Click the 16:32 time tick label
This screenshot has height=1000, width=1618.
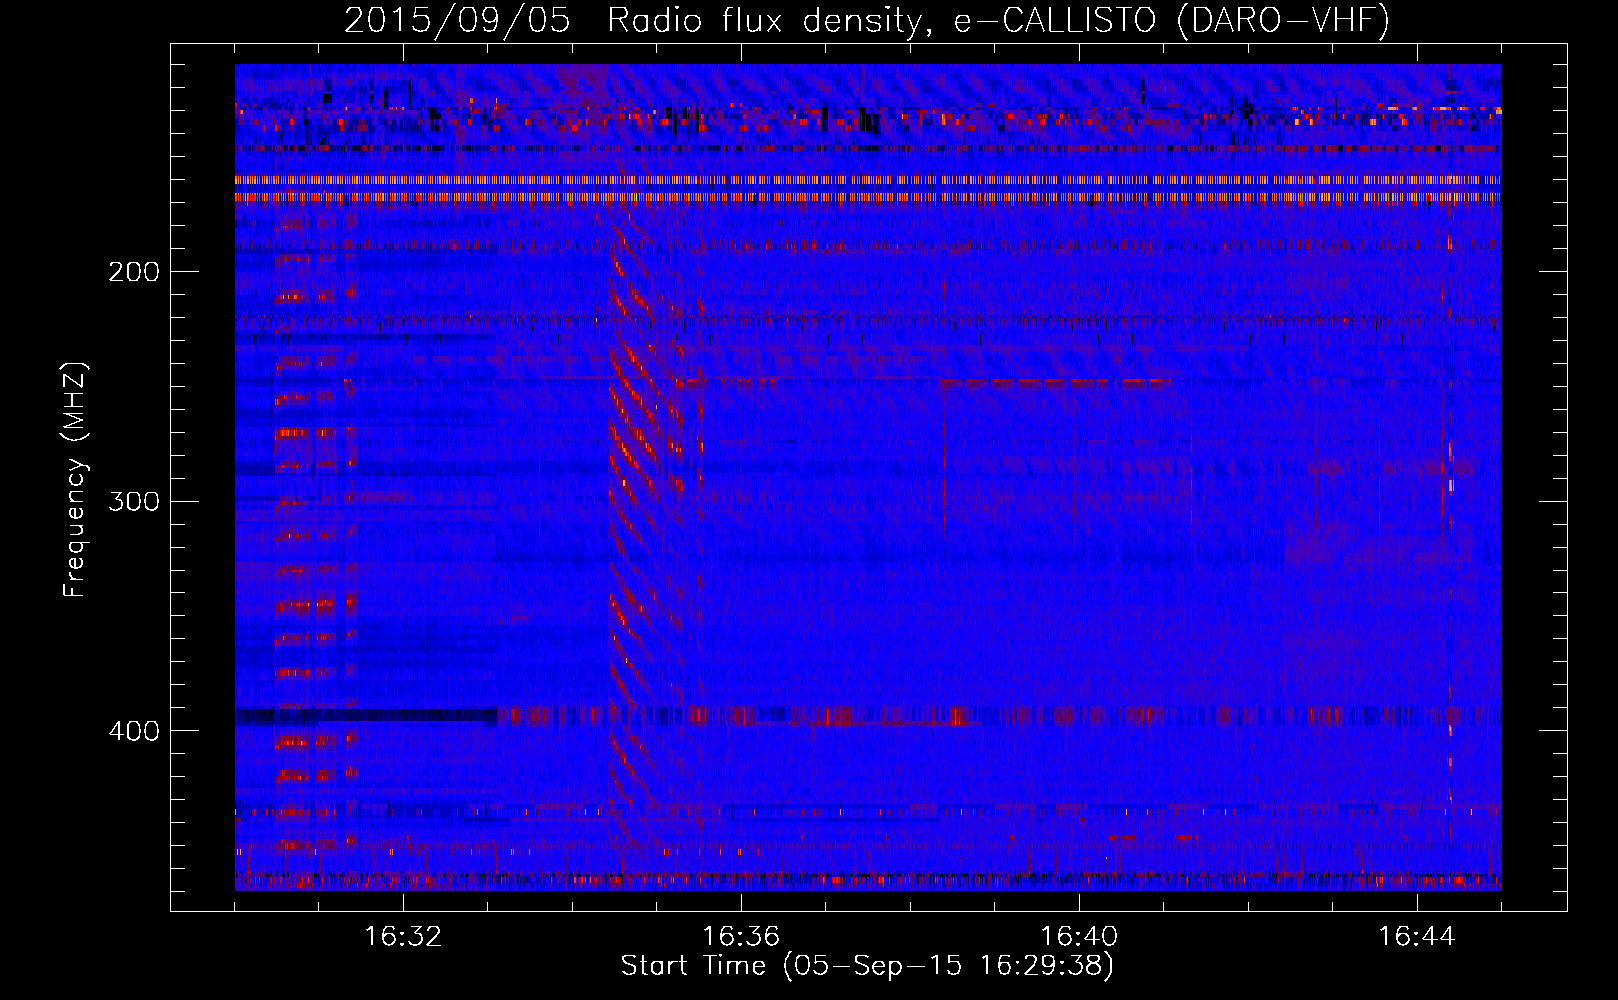click(403, 937)
